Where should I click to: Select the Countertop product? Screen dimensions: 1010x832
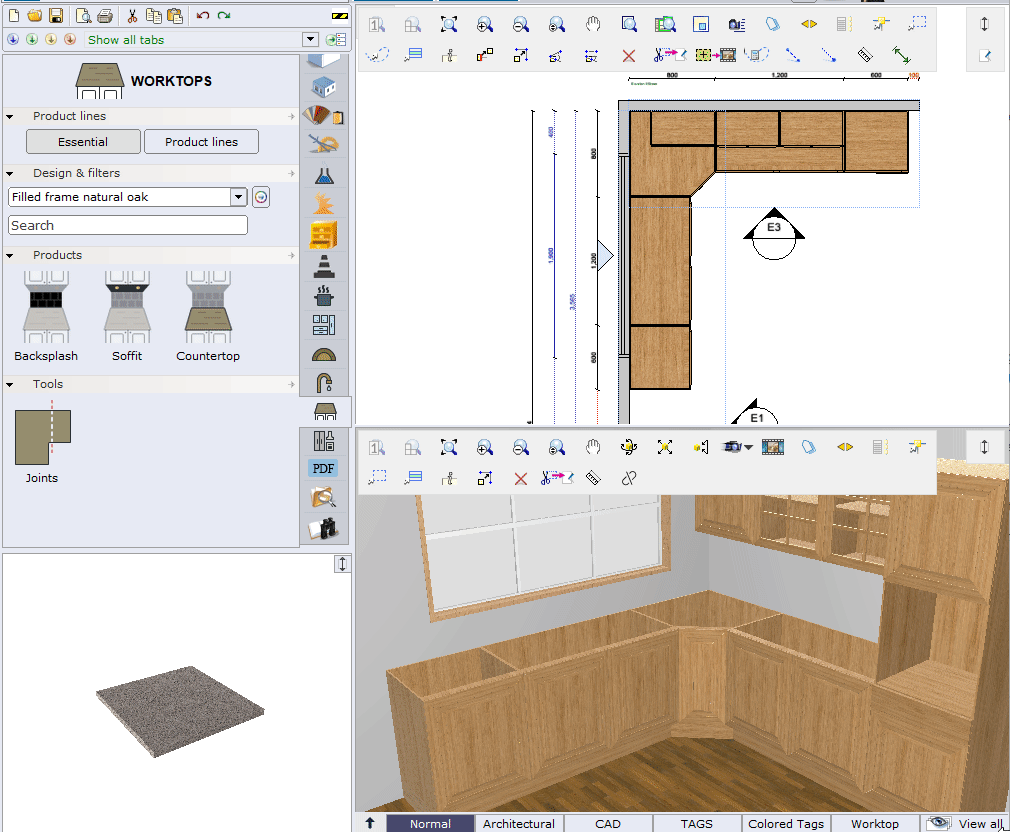208,316
